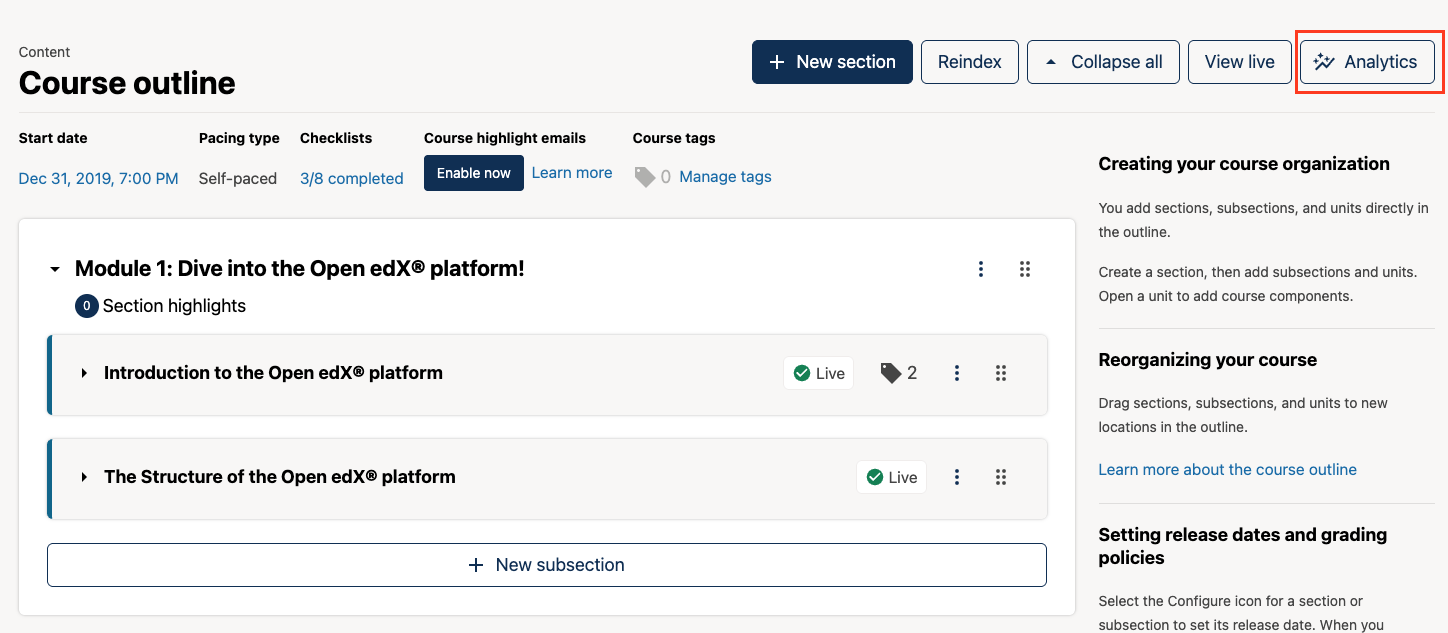Screen dimensions: 1448x633
Task: Click 'Learn more about the course outline'
Action: 1227,469
